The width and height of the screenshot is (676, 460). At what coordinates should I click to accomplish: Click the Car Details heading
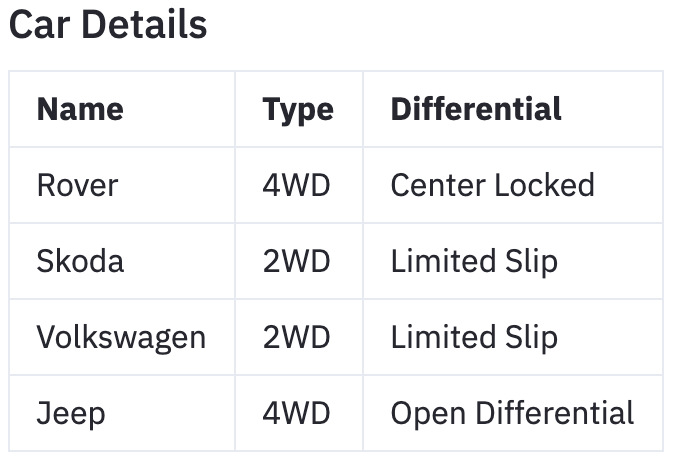tap(108, 25)
